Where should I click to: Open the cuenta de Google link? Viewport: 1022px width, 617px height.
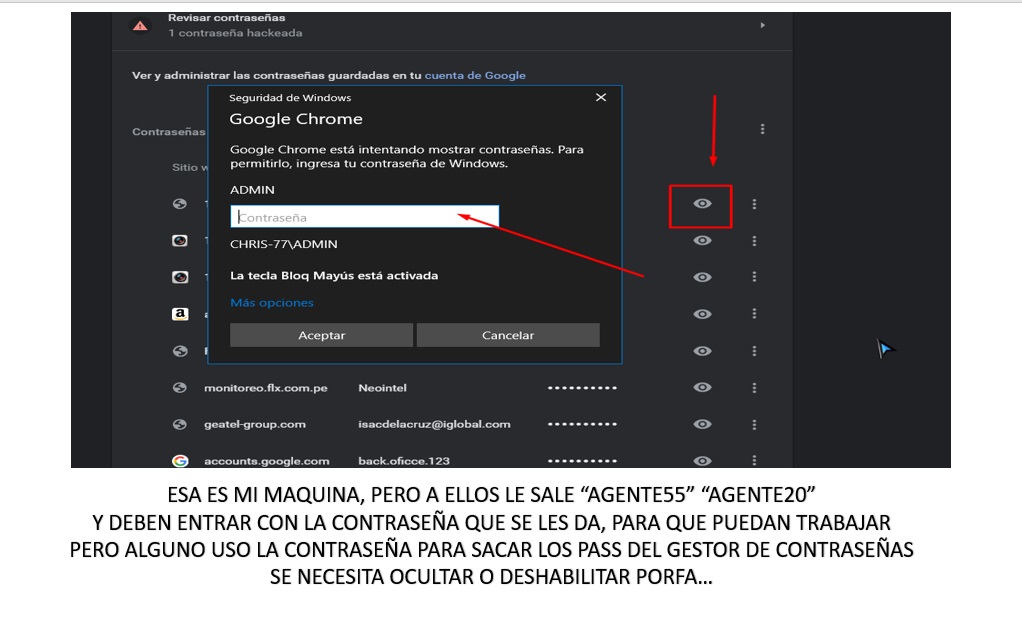tap(474, 75)
